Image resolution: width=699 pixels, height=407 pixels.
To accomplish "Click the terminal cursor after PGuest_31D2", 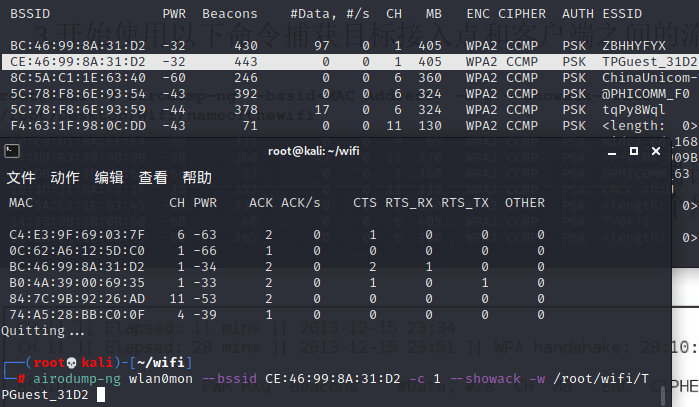I will pos(101,395).
